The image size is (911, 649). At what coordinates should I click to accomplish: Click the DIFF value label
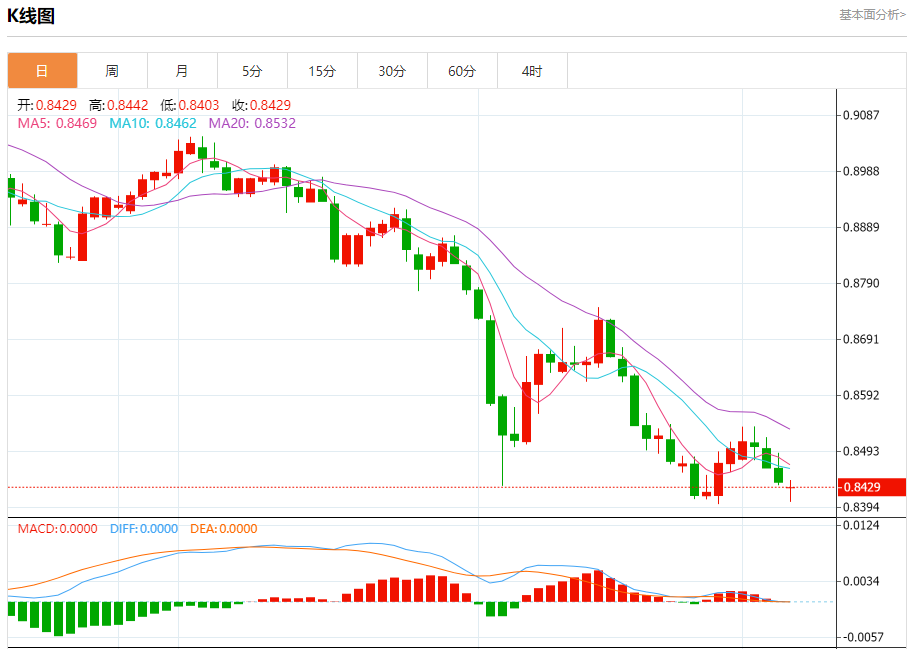(144, 529)
